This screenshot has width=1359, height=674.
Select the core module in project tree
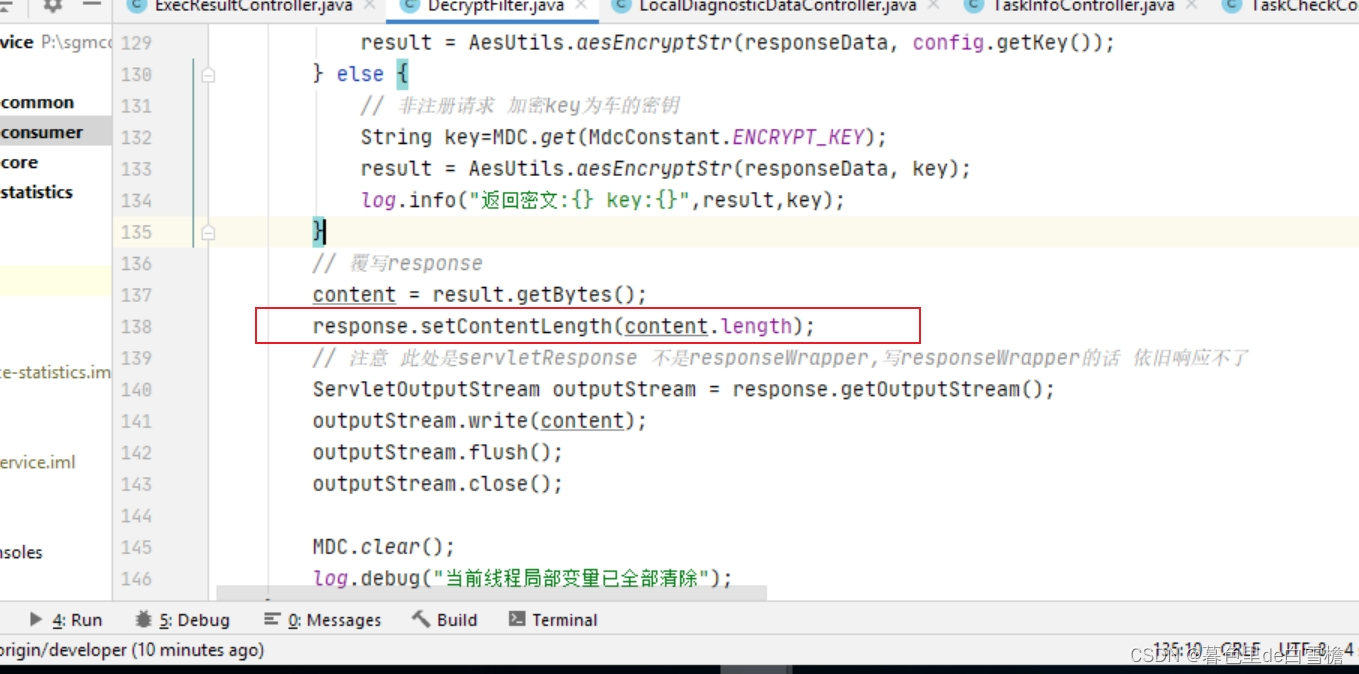[19, 162]
